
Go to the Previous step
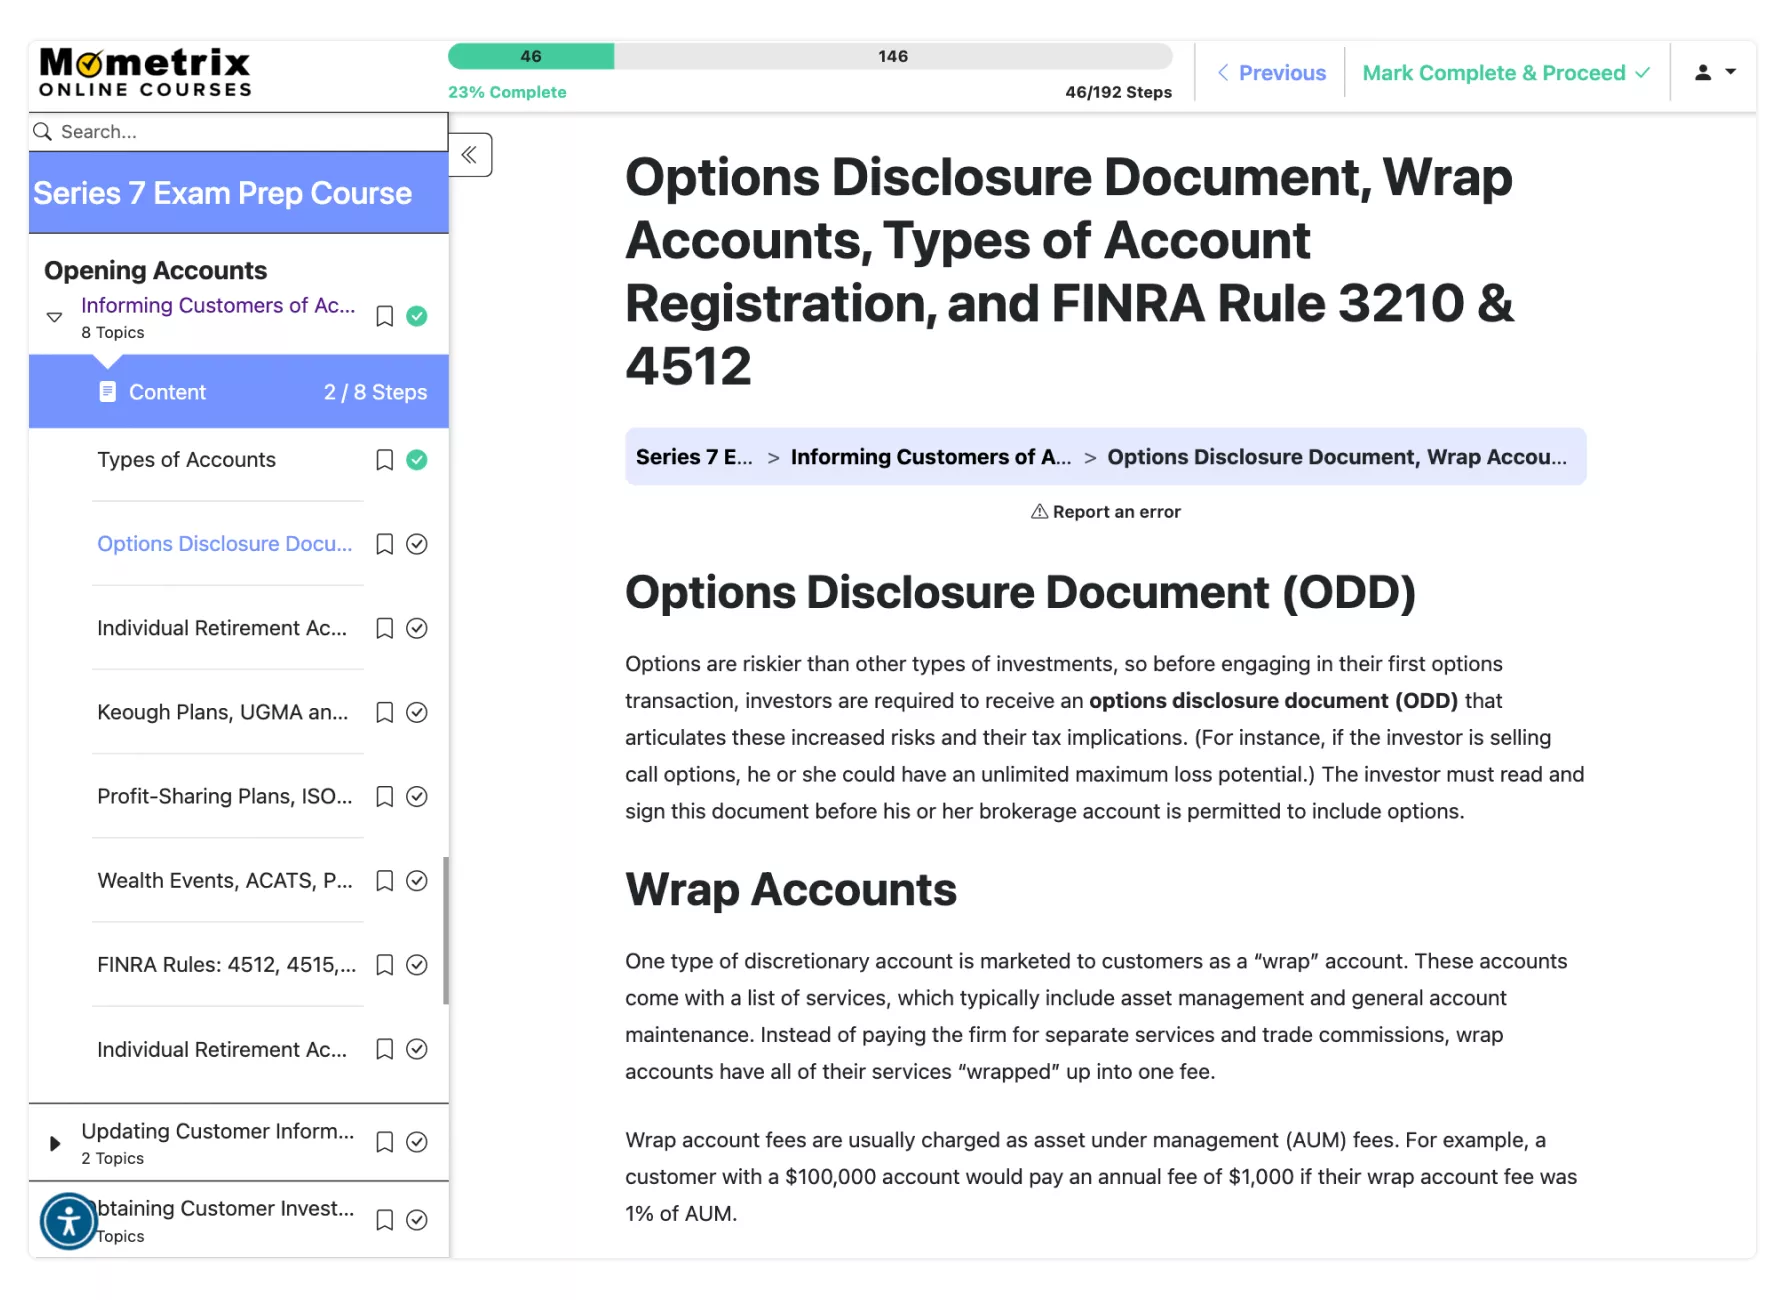point(1271,73)
